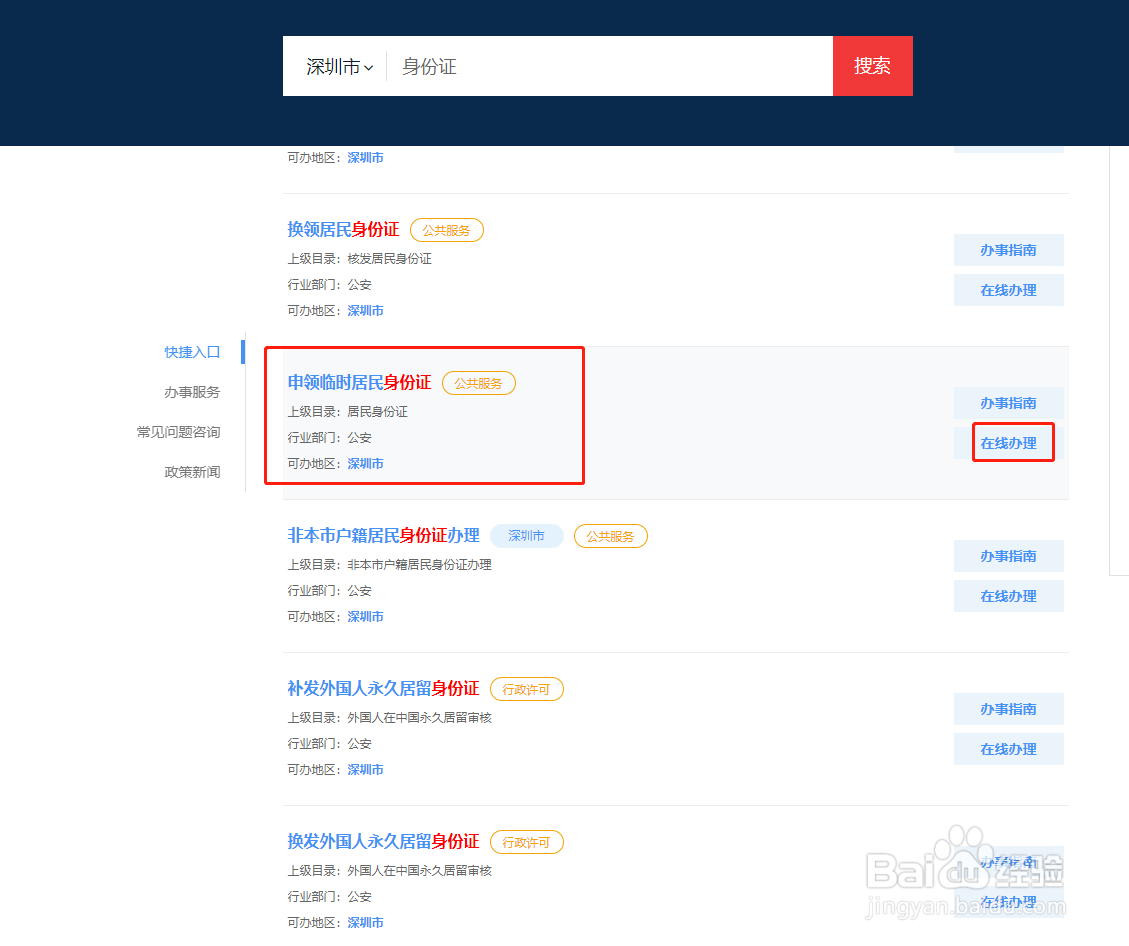
Task: Click 深圳市 region link under 补发外国人永久居留身份证
Action: (366, 770)
